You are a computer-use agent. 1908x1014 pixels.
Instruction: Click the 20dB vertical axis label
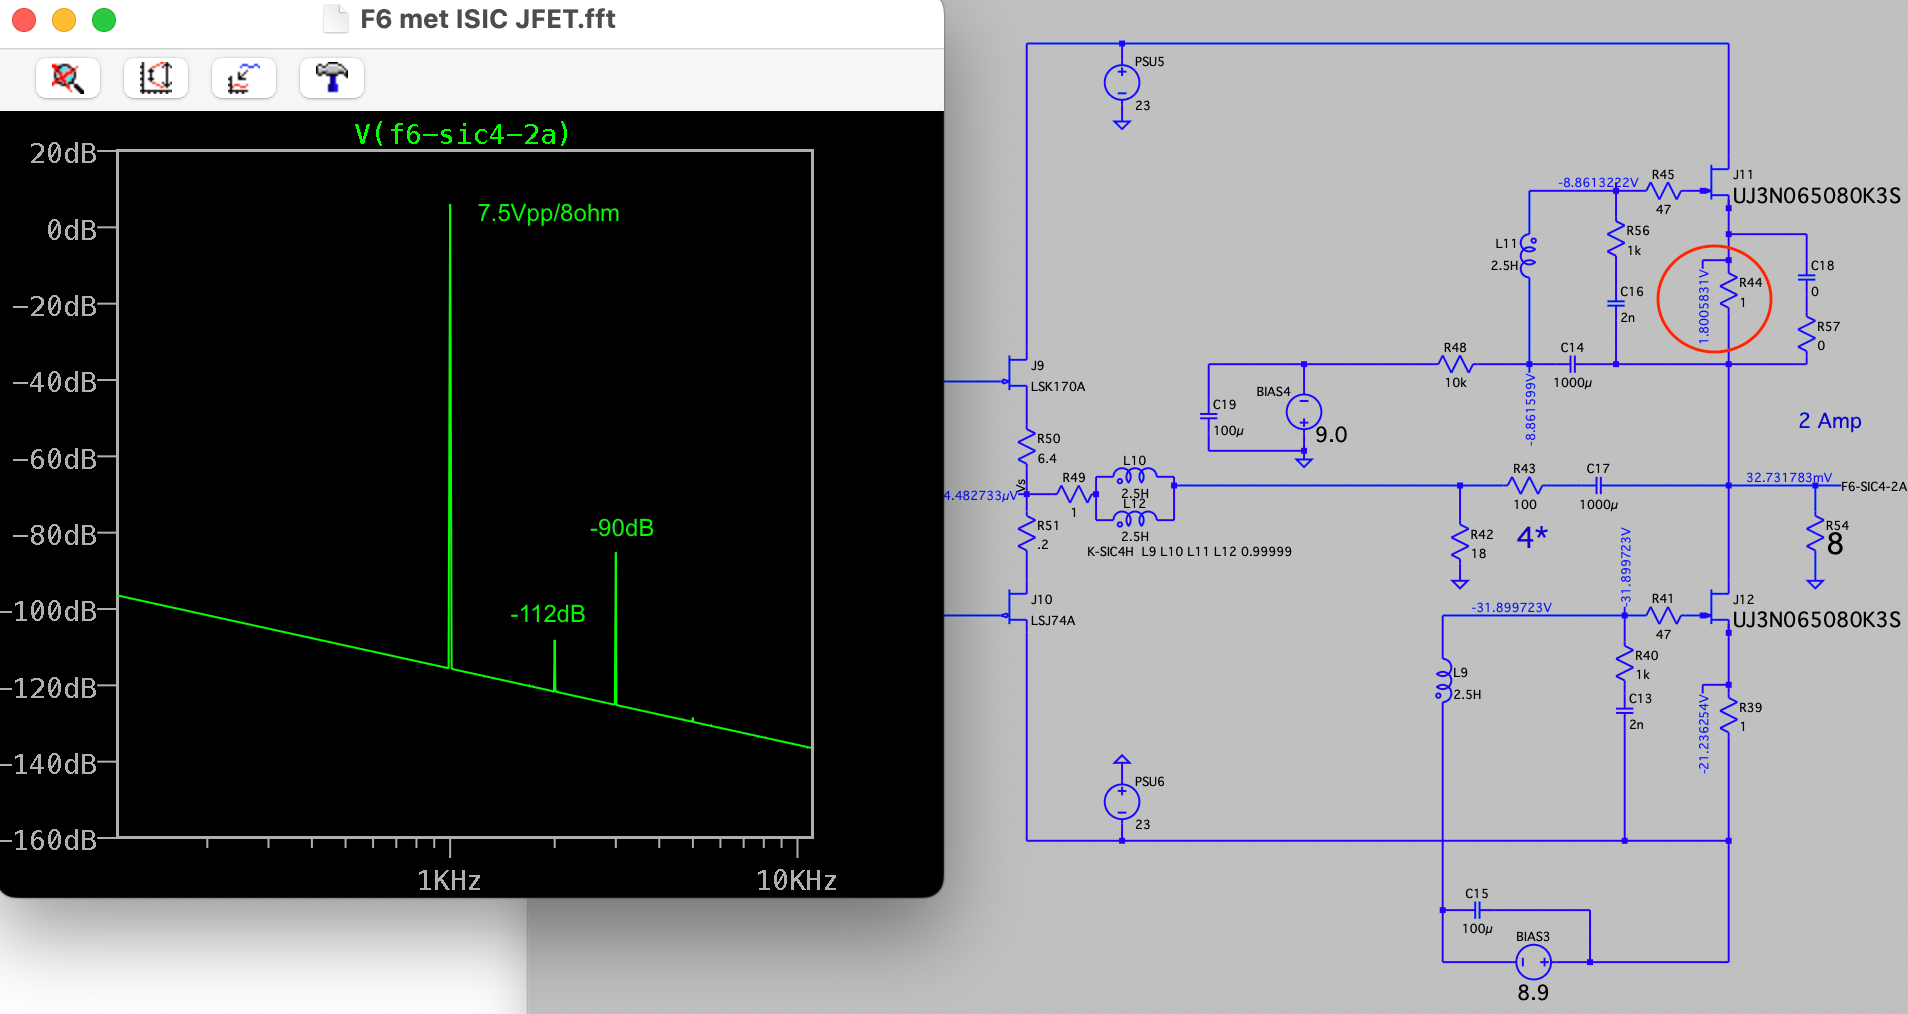[63, 153]
